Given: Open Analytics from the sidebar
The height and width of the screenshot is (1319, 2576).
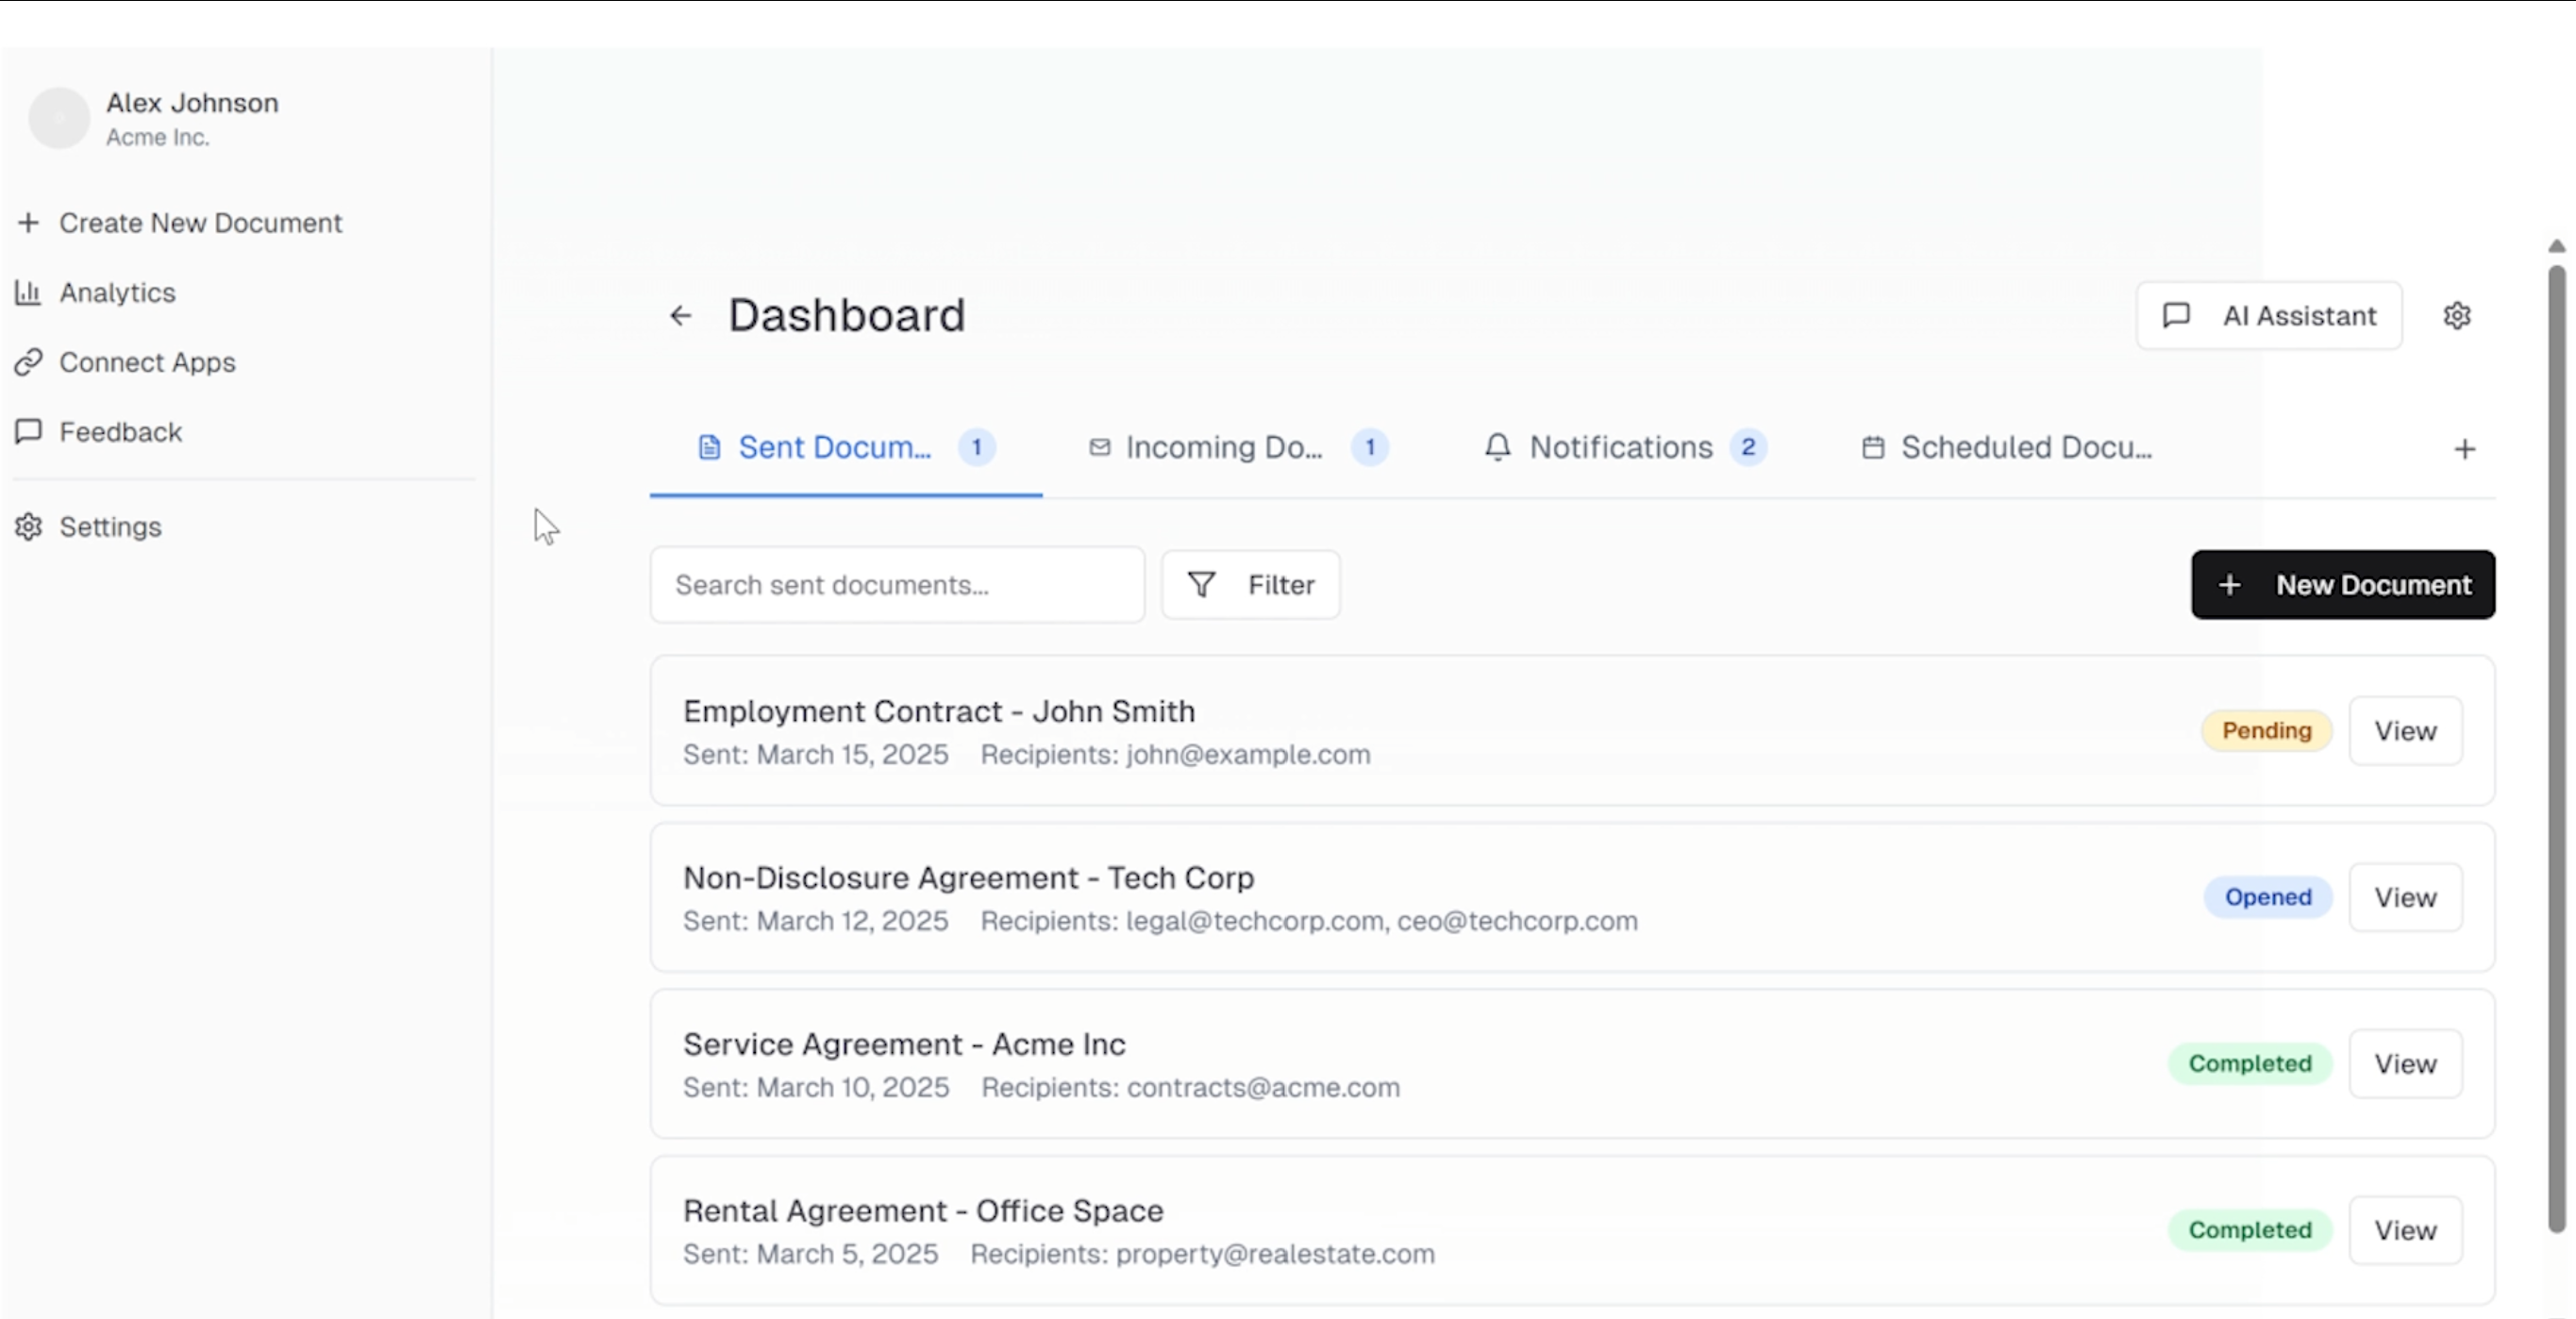Looking at the screenshot, I should pyautogui.click(x=117, y=293).
